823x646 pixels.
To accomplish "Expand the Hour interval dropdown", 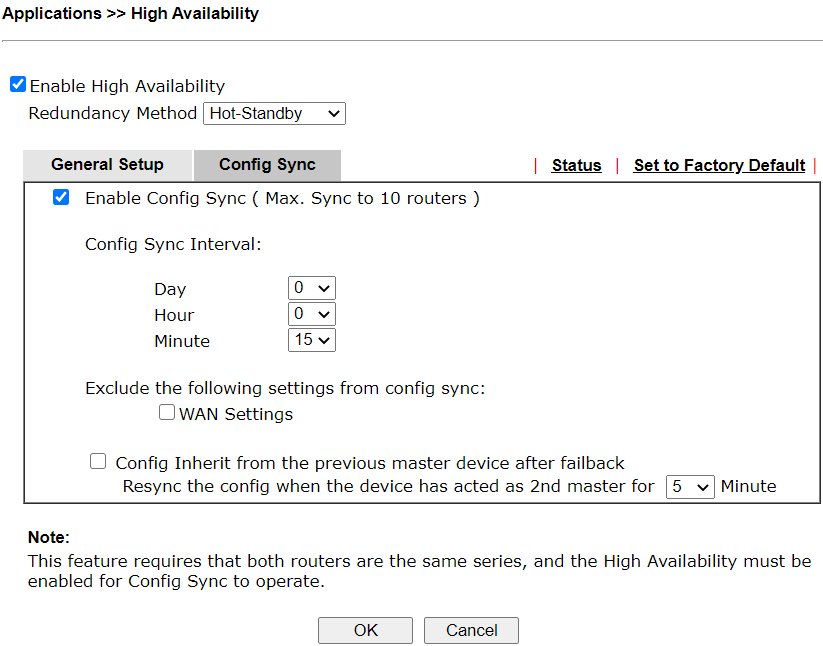I will coord(311,314).
